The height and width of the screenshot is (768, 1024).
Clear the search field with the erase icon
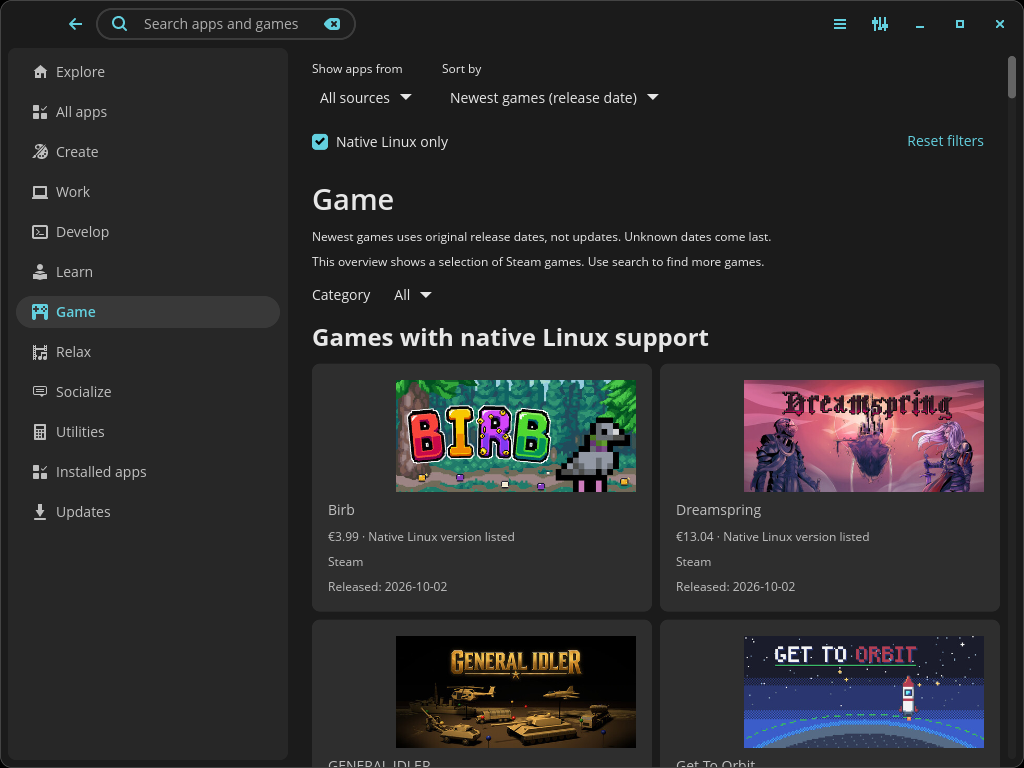tap(332, 24)
